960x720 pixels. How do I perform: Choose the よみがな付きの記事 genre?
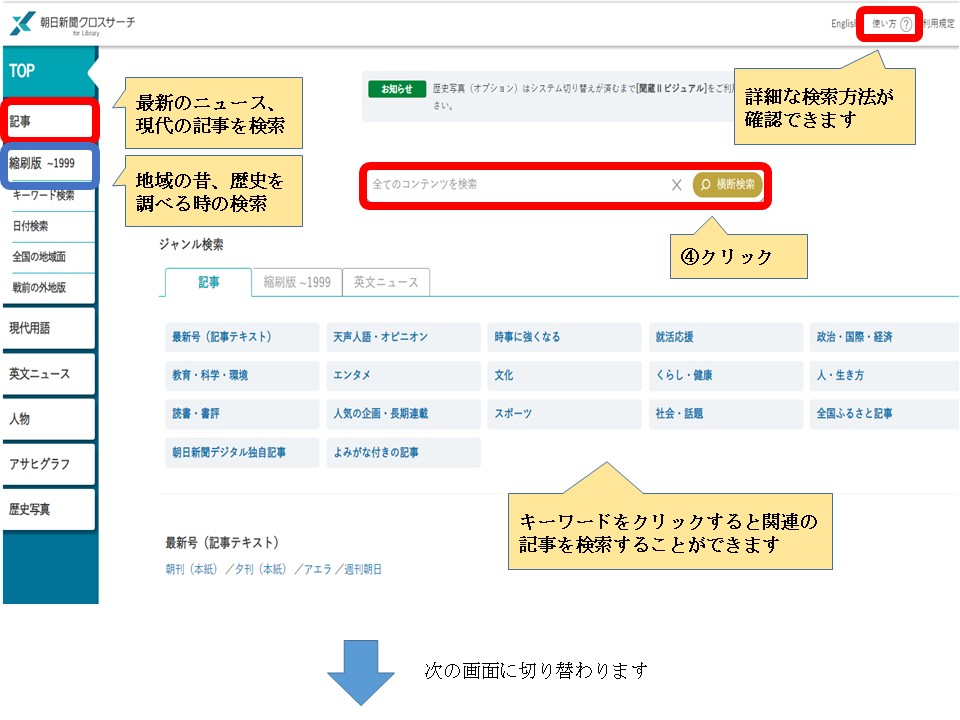click(403, 452)
